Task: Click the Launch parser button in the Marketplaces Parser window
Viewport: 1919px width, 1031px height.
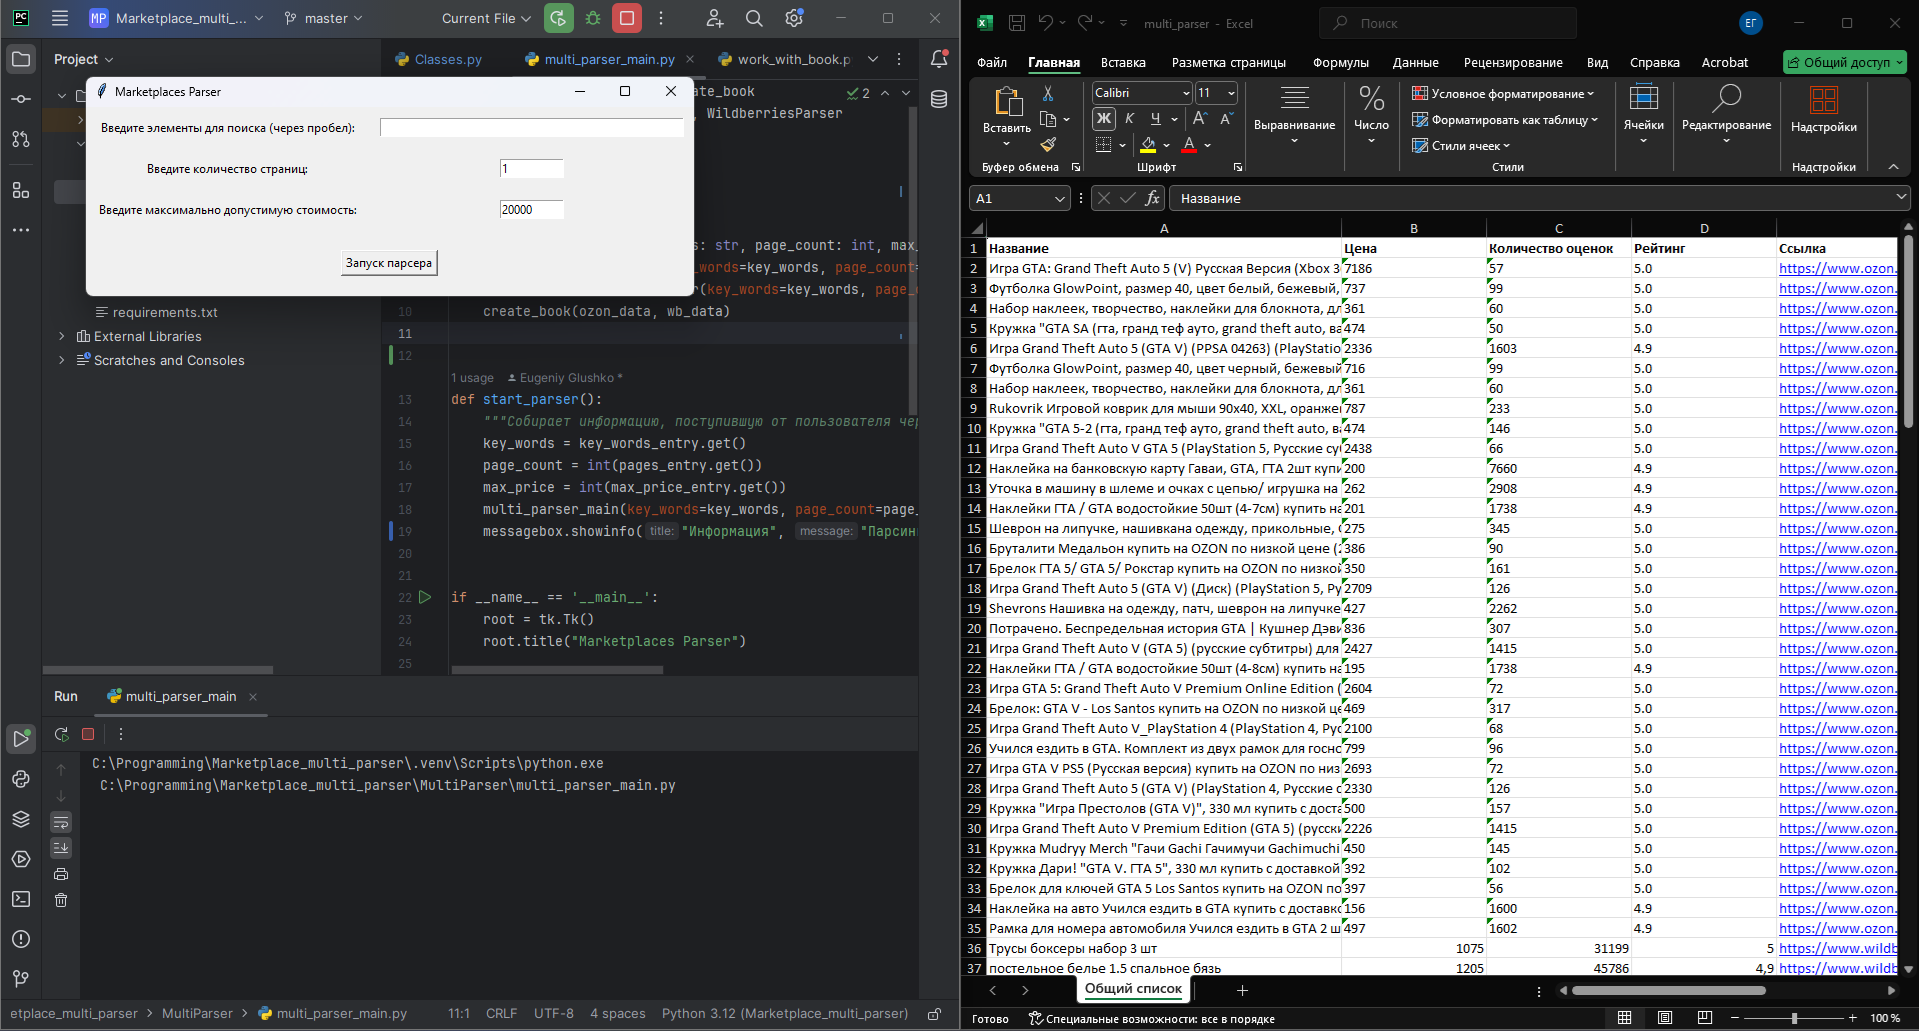Action: pos(389,263)
